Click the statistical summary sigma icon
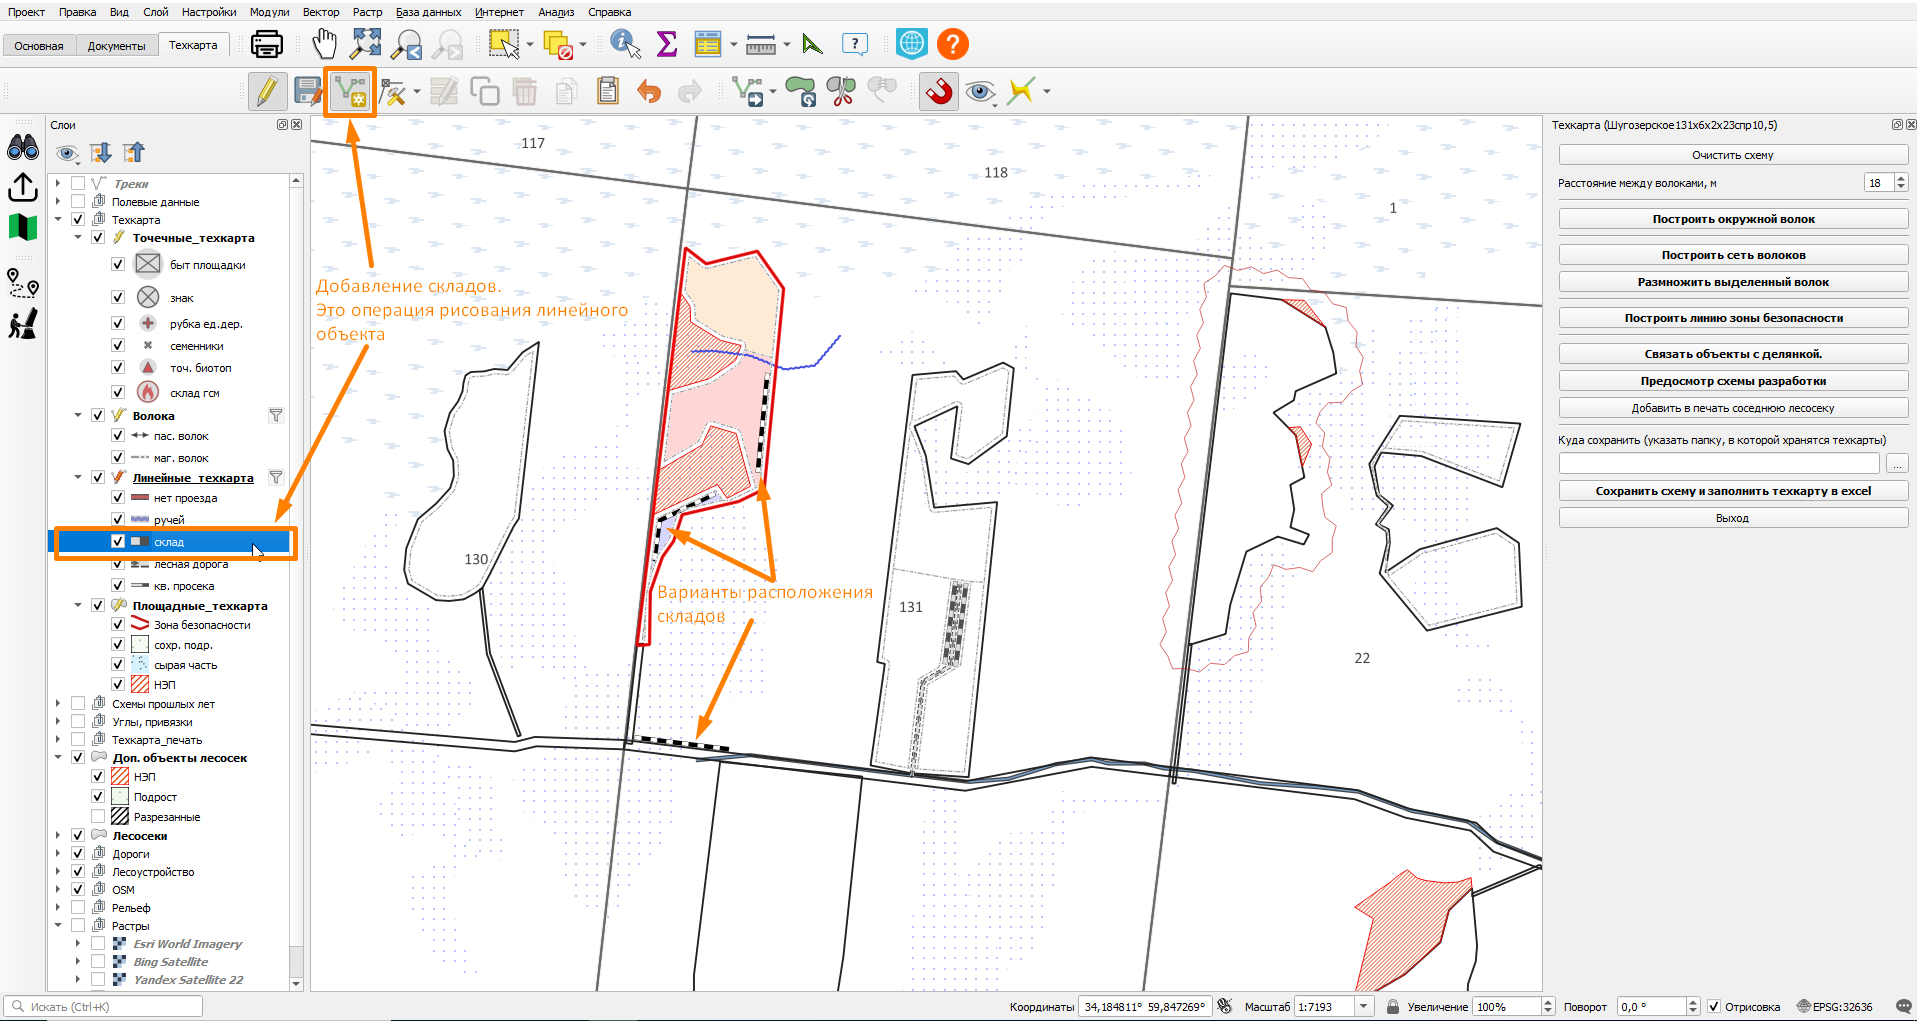 point(667,44)
